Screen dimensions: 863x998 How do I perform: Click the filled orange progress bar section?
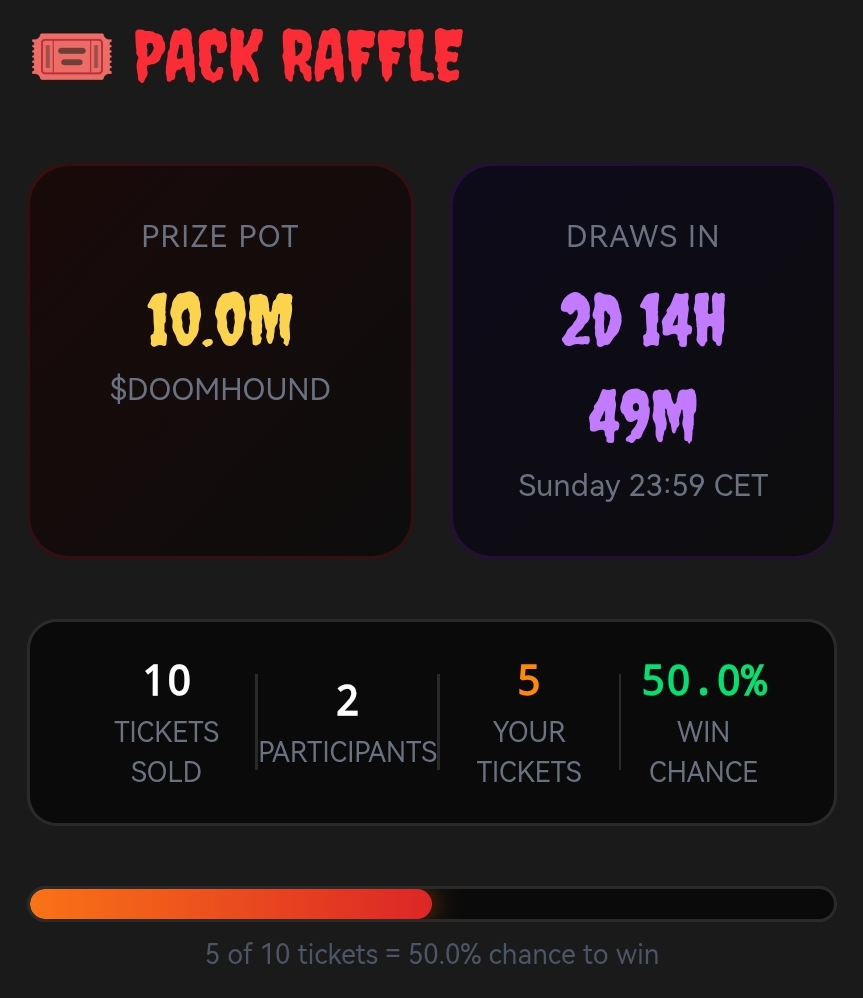coord(231,904)
